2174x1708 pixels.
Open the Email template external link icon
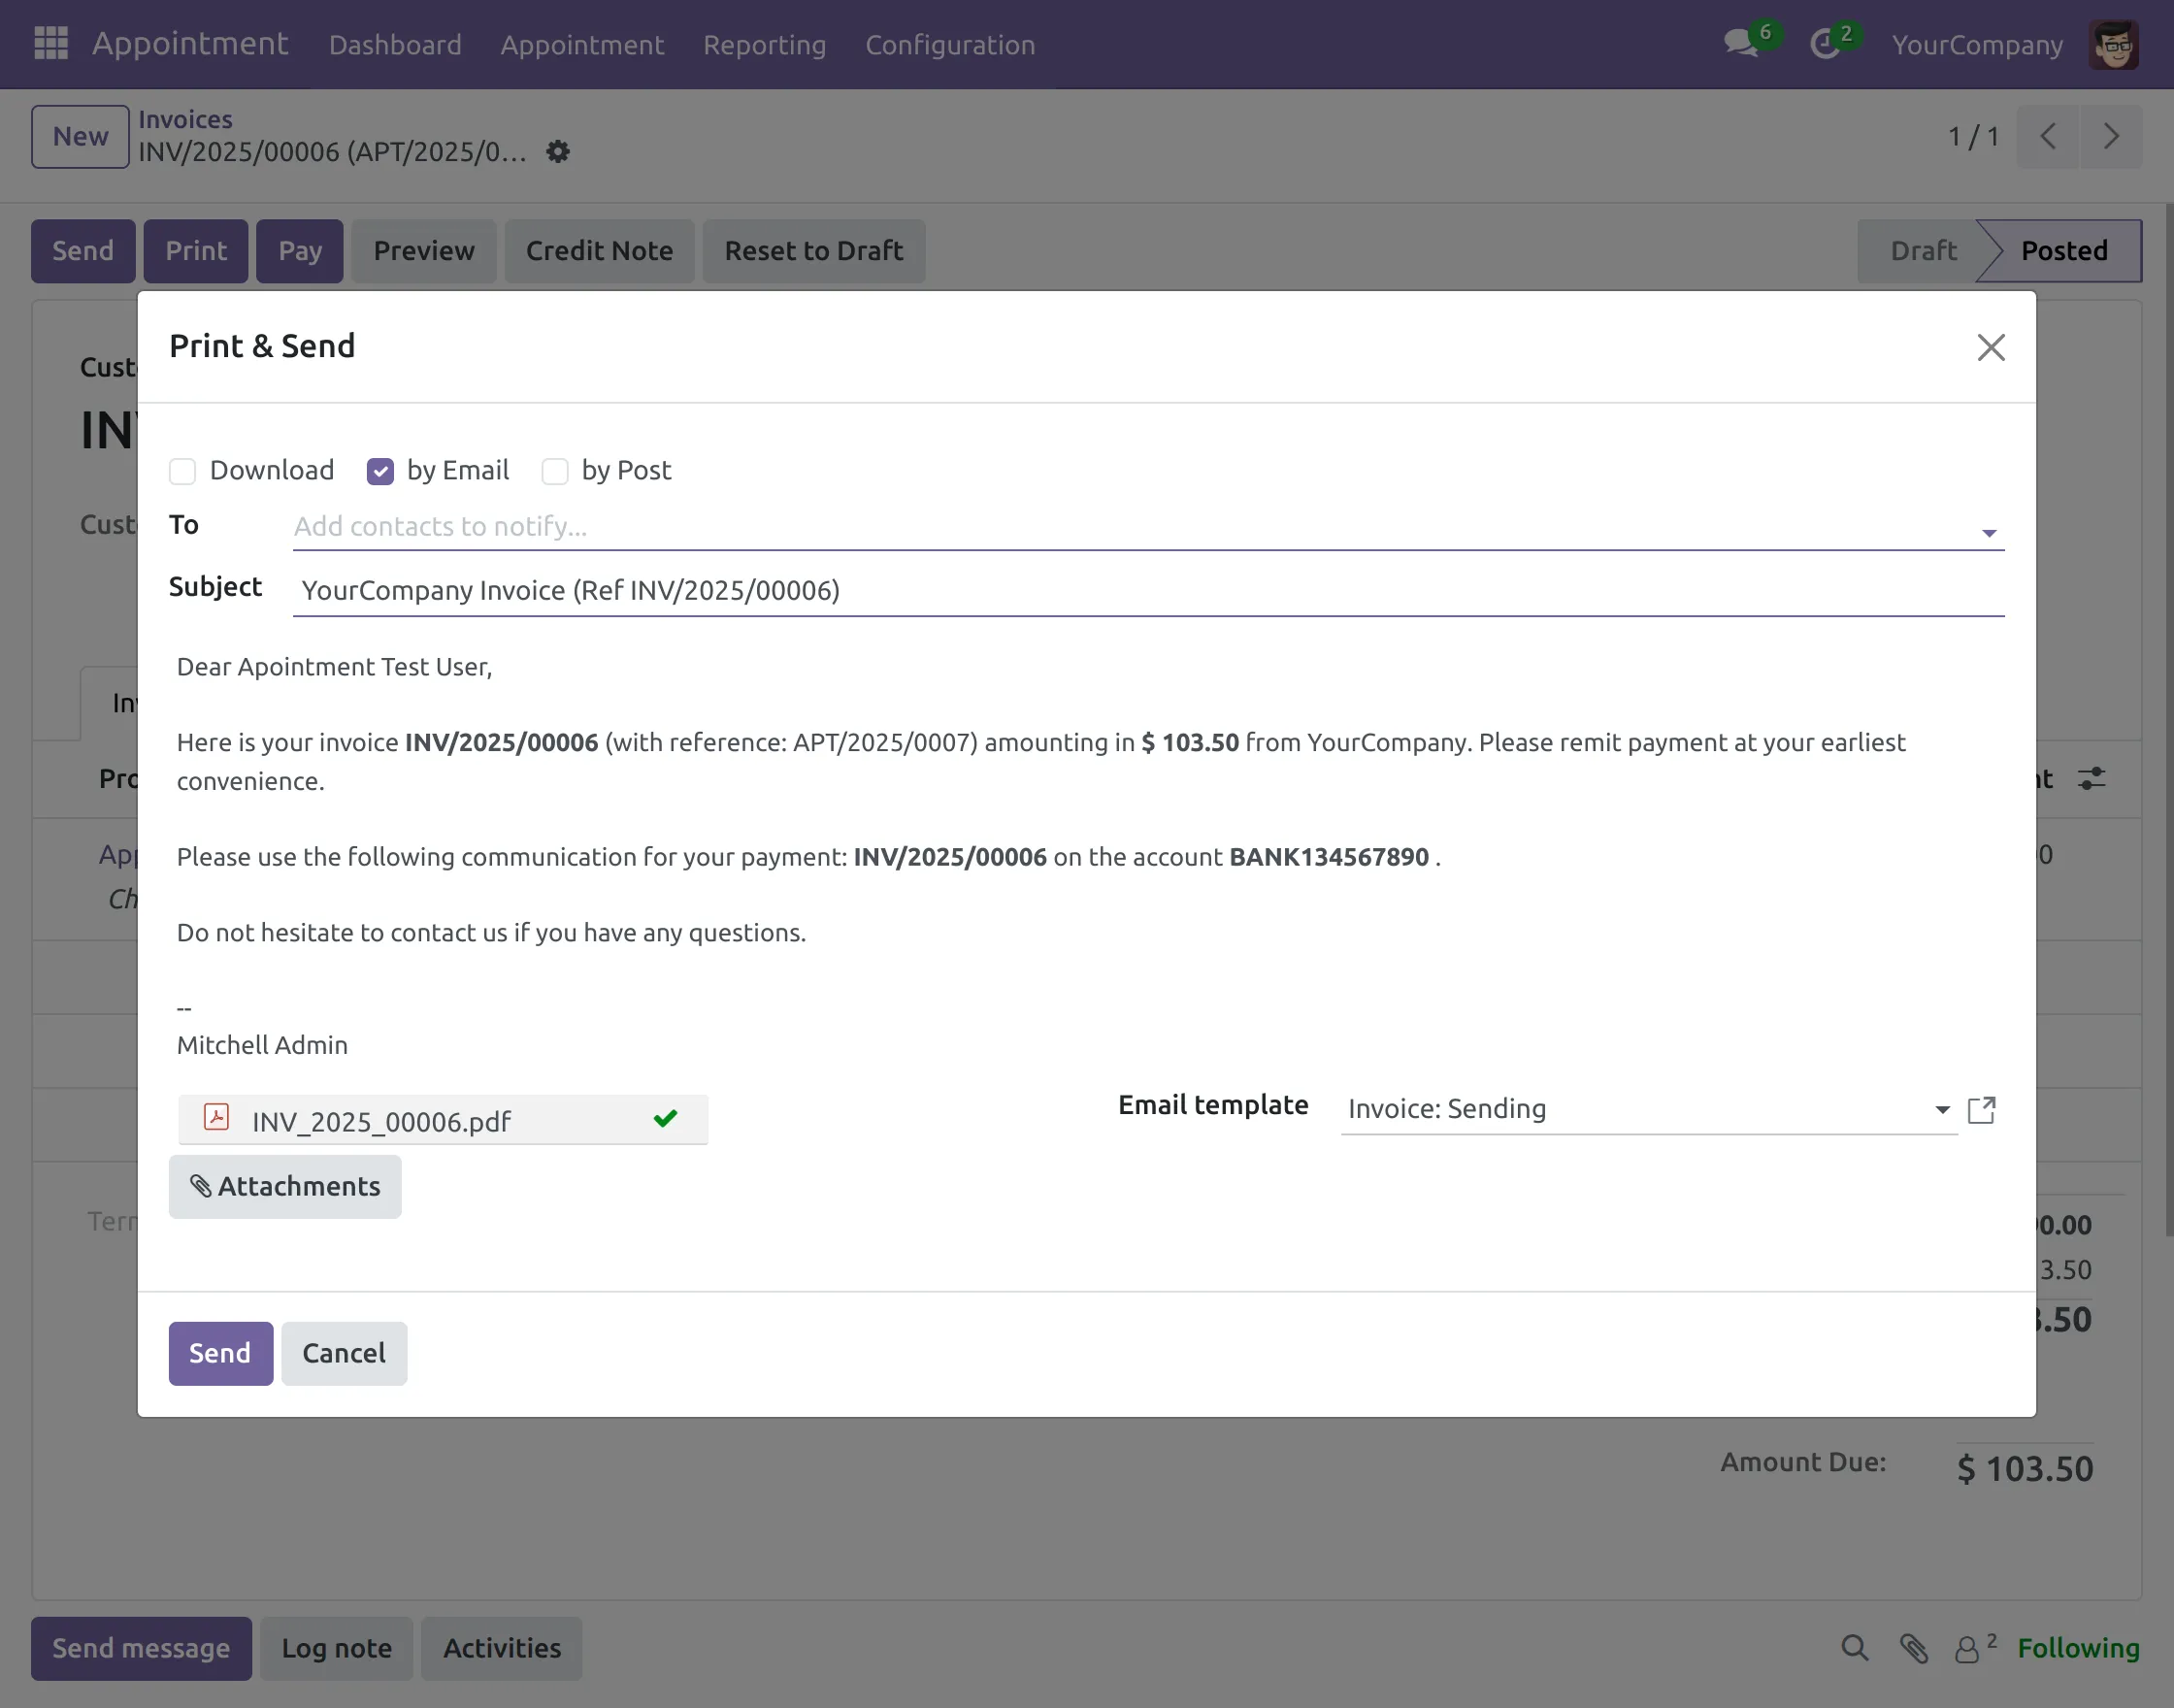1981,1110
